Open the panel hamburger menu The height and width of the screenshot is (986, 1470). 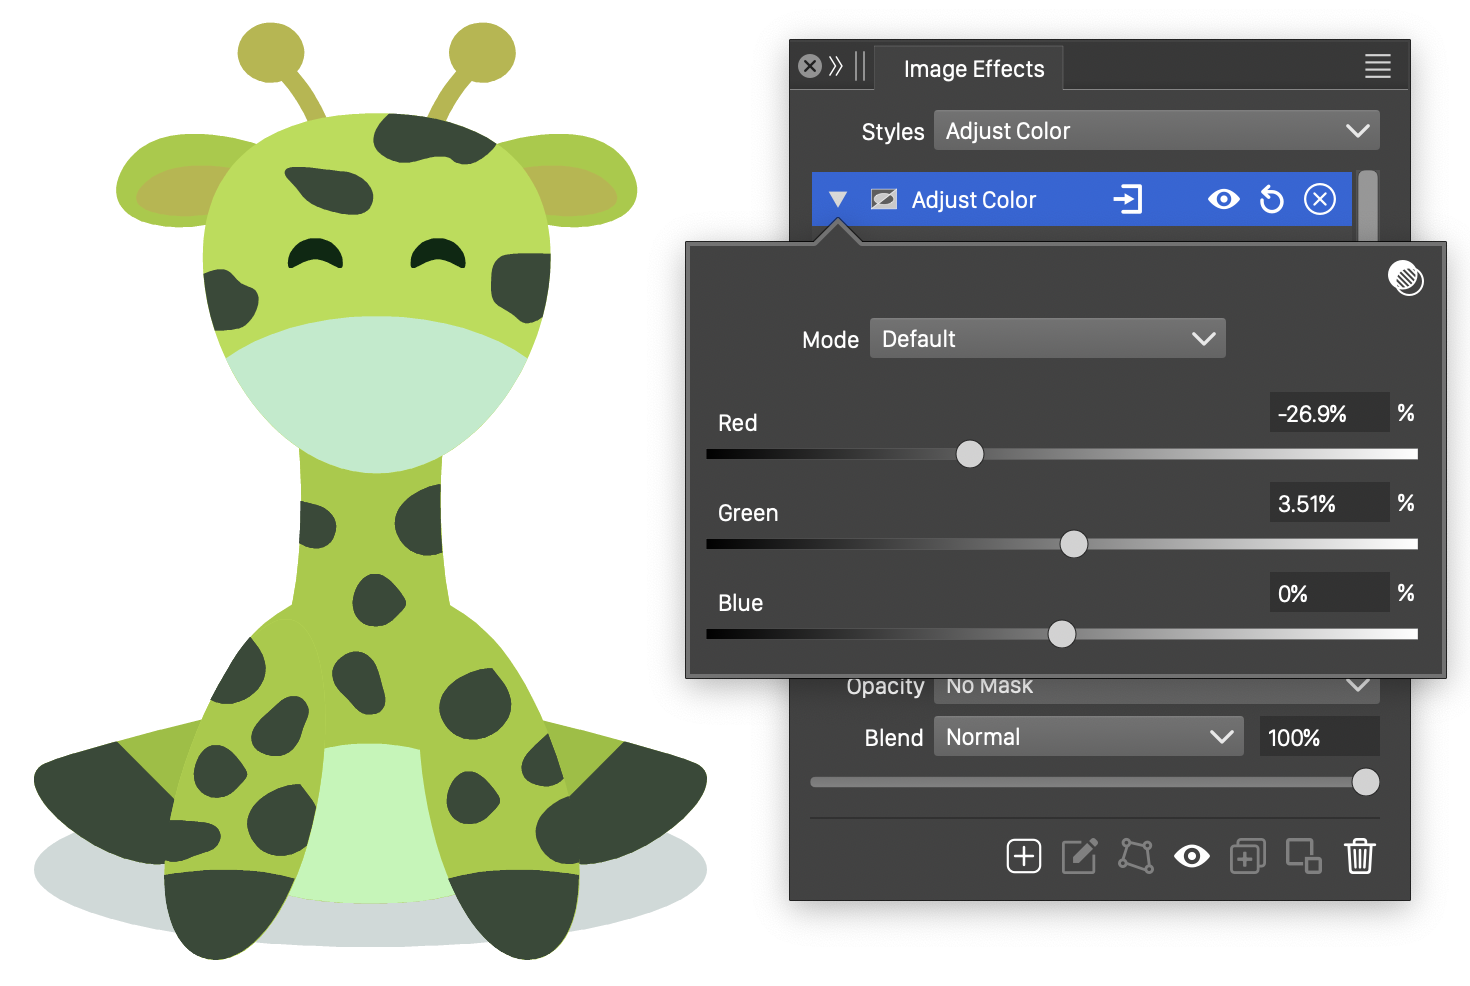pyautogui.click(x=1377, y=67)
